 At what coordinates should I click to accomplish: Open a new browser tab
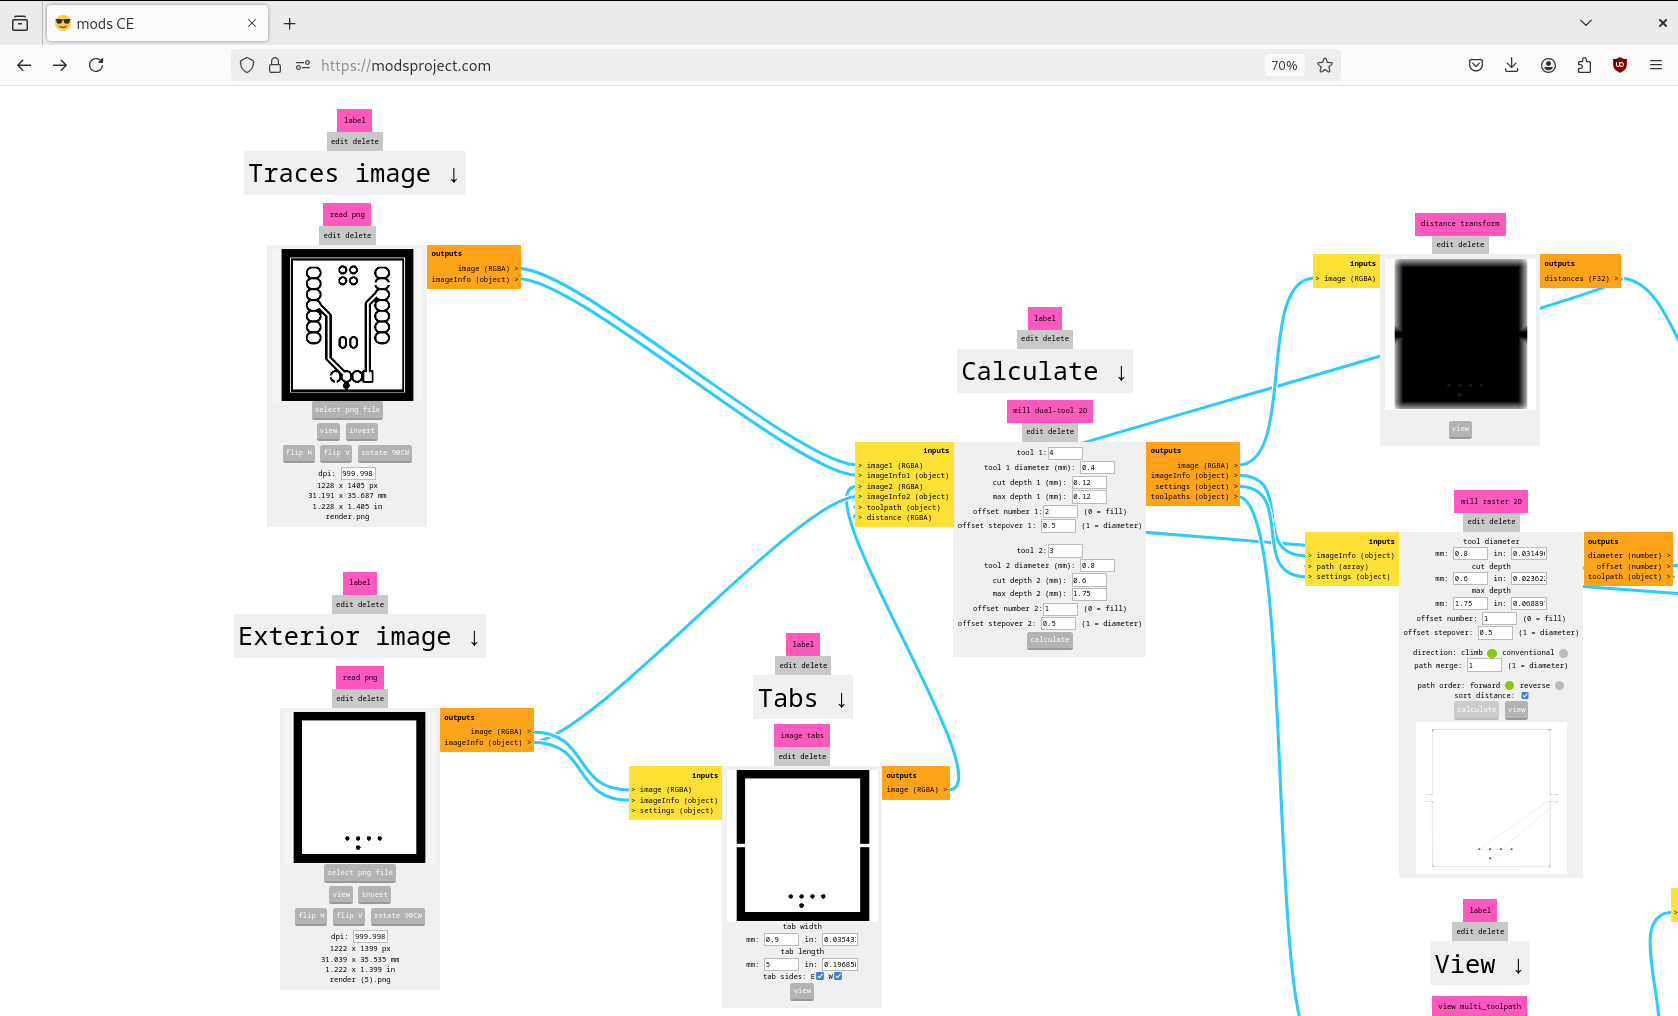(x=290, y=23)
